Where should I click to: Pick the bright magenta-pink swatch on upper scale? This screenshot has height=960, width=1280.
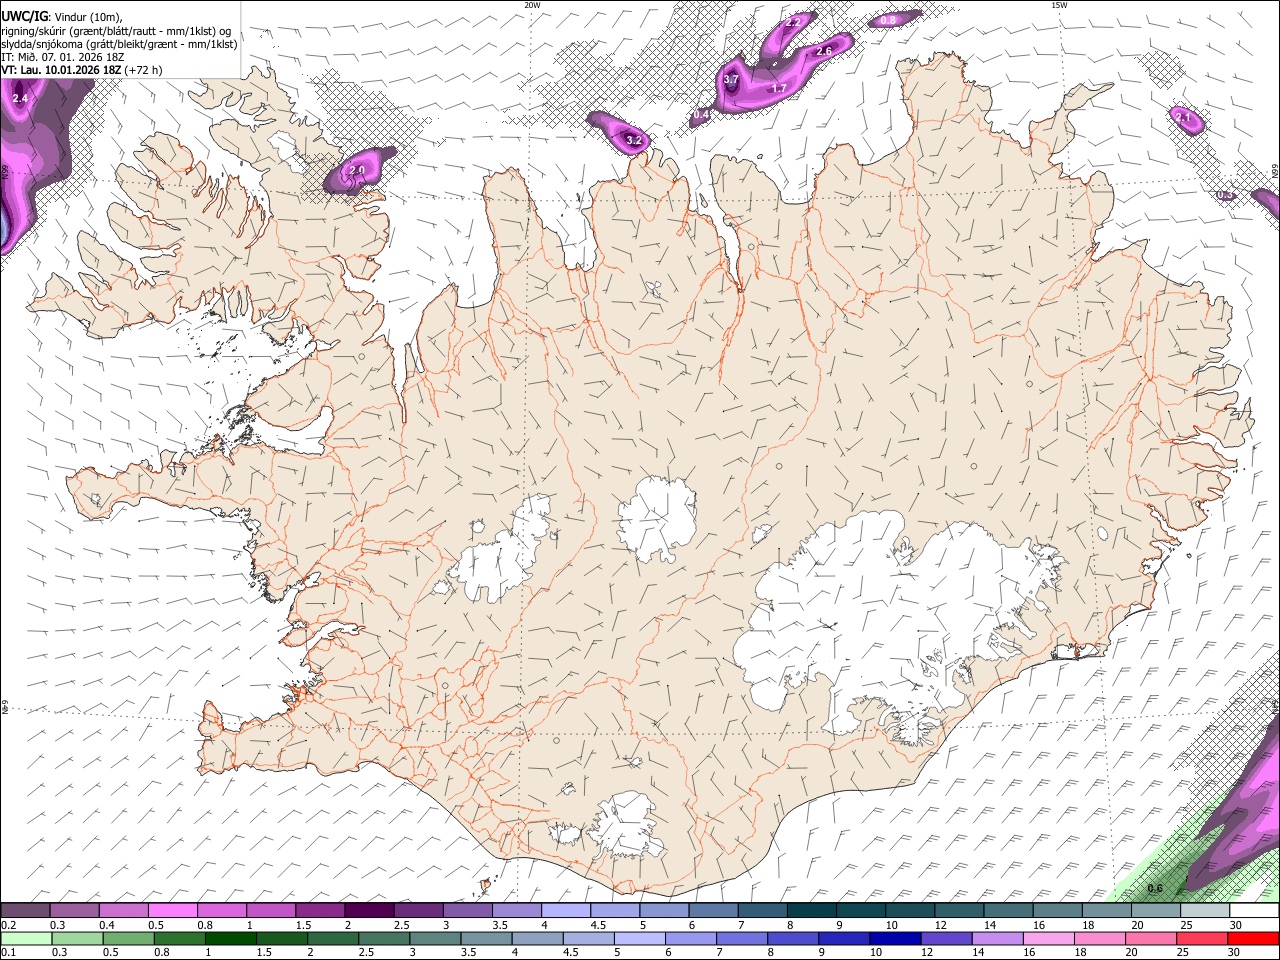pyautogui.click(x=173, y=911)
